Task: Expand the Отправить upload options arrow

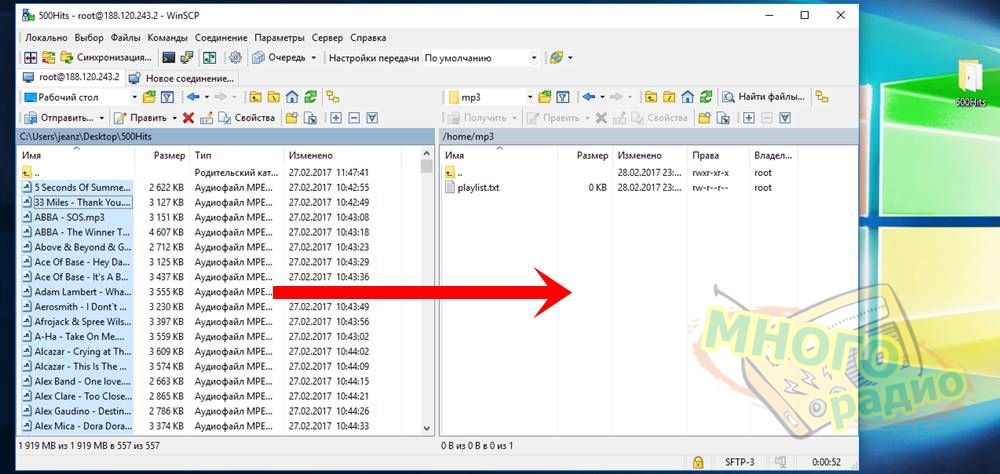Action: tap(101, 118)
